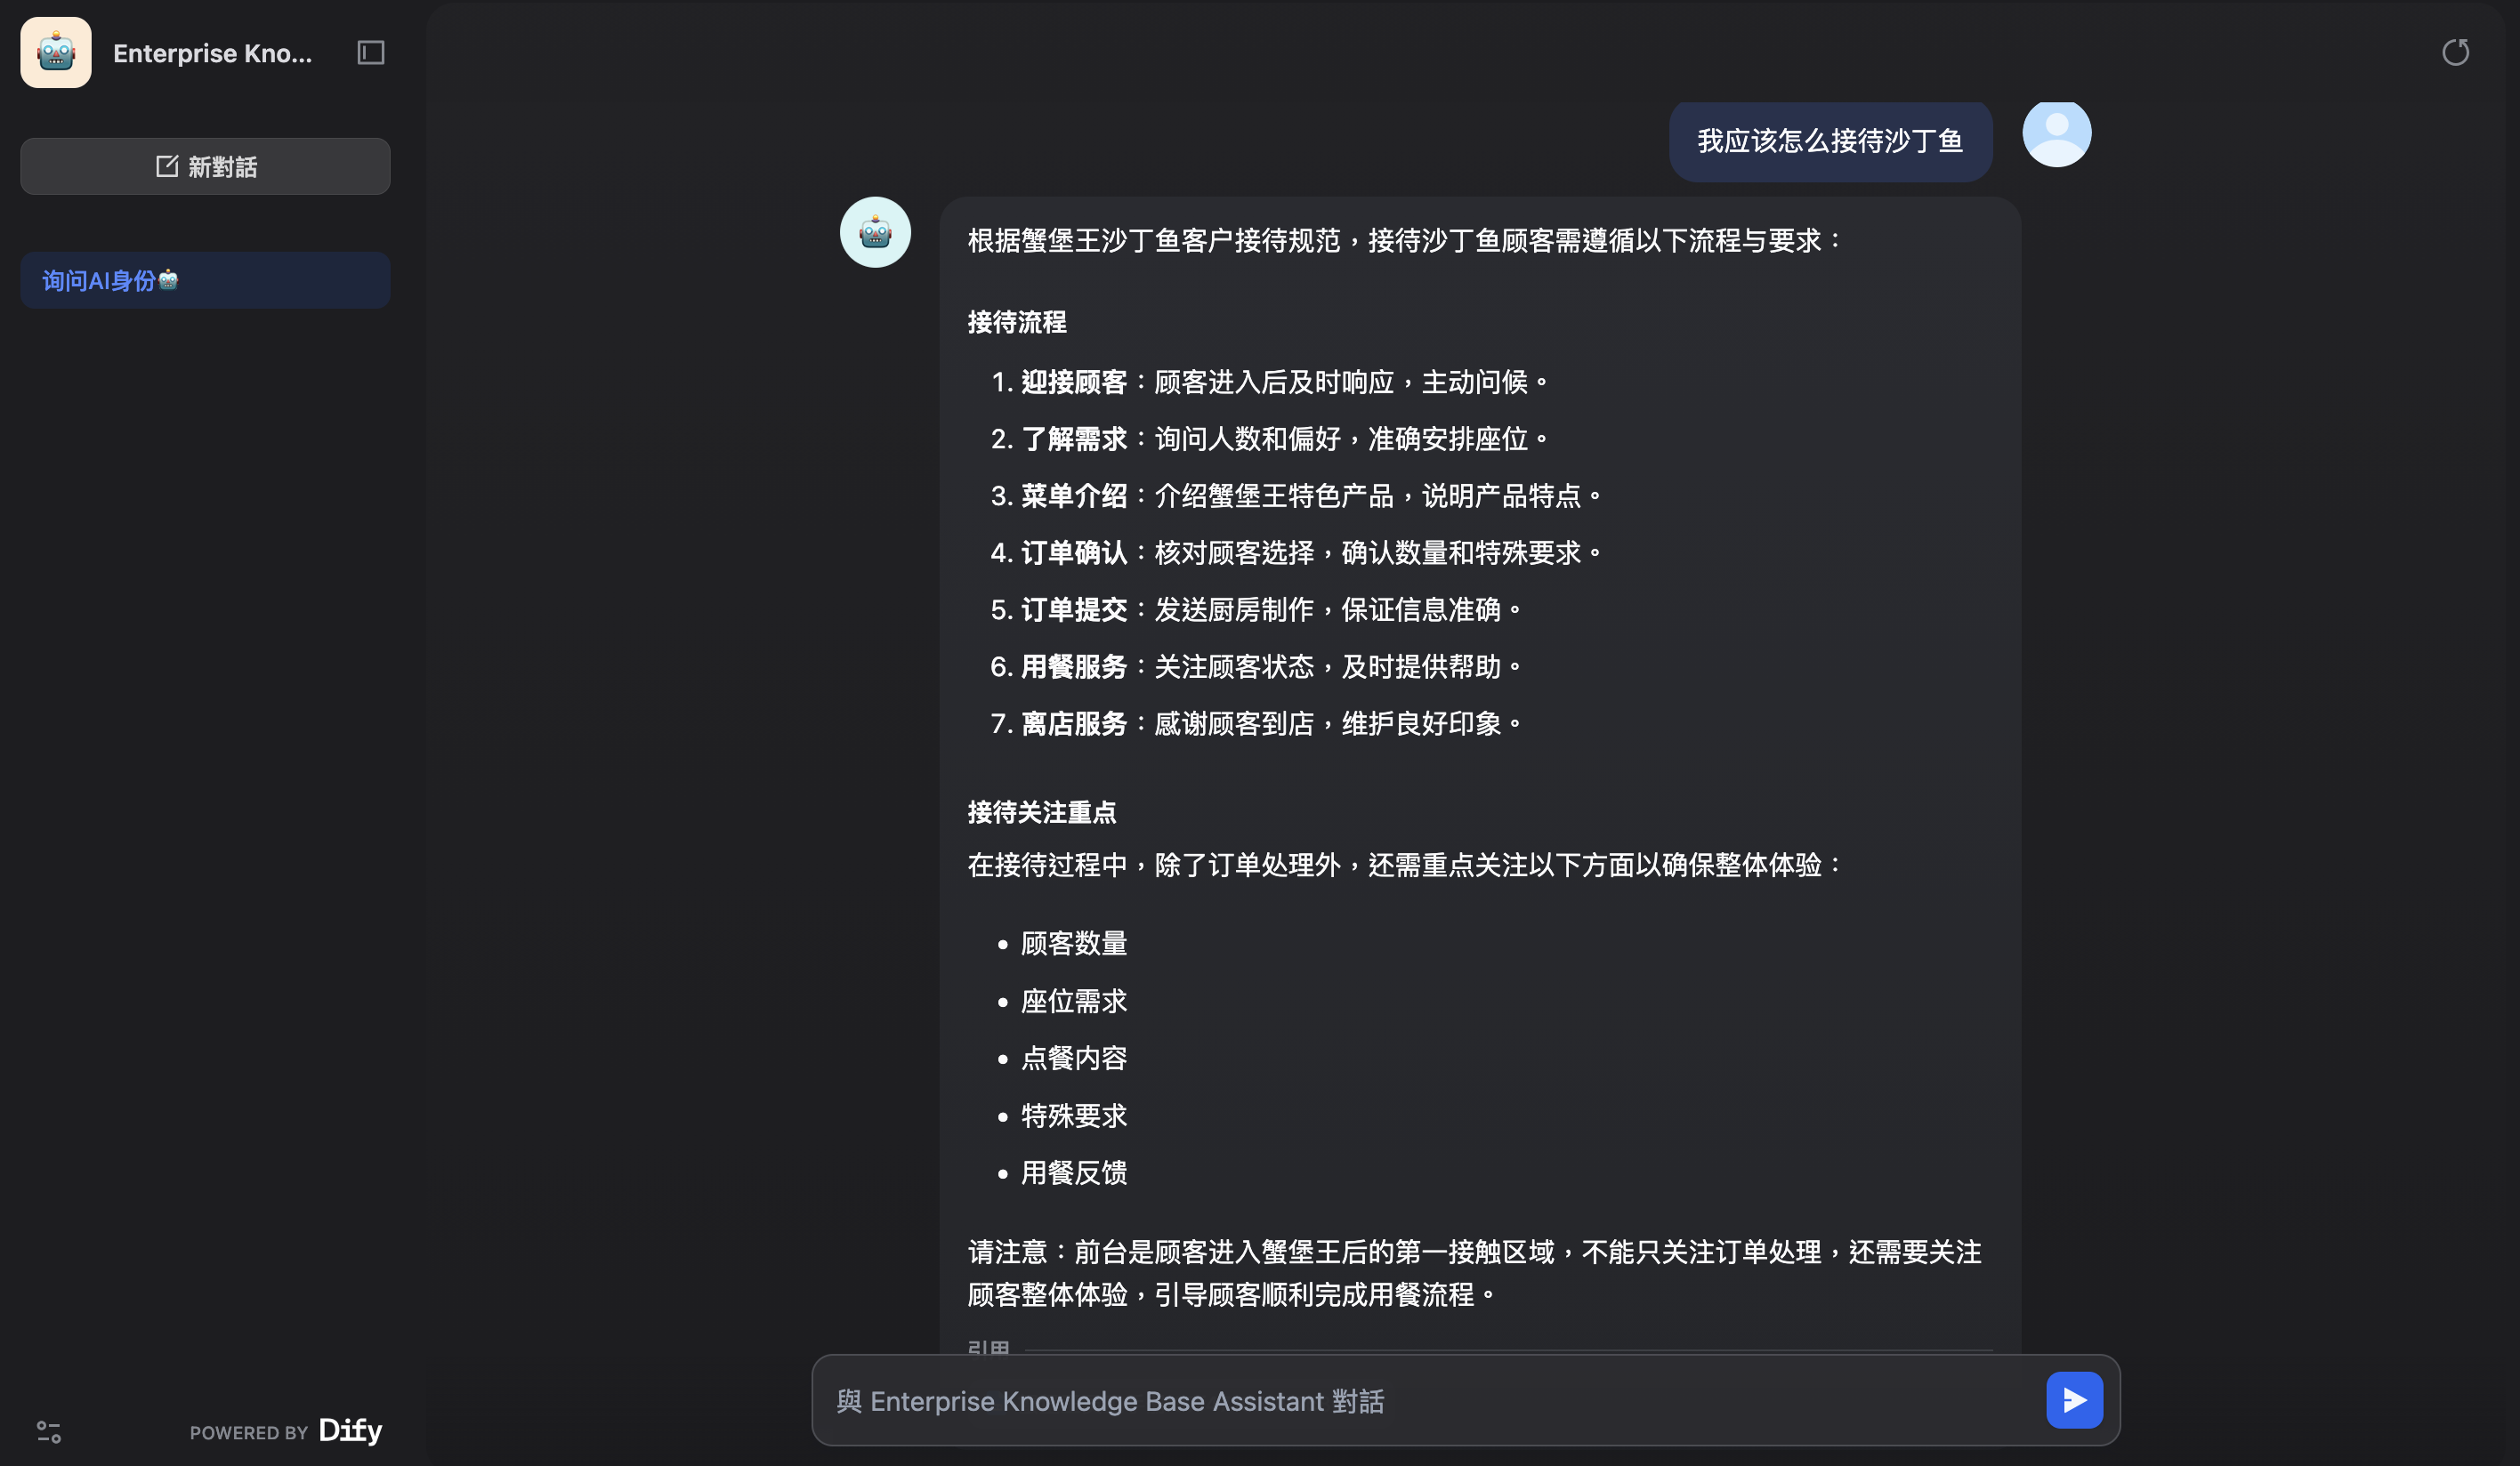This screenshot has height=1466, width=2520.
Task: Click the 接待流程 heading
Action: pyautogui.click(x=1017, y=322)
